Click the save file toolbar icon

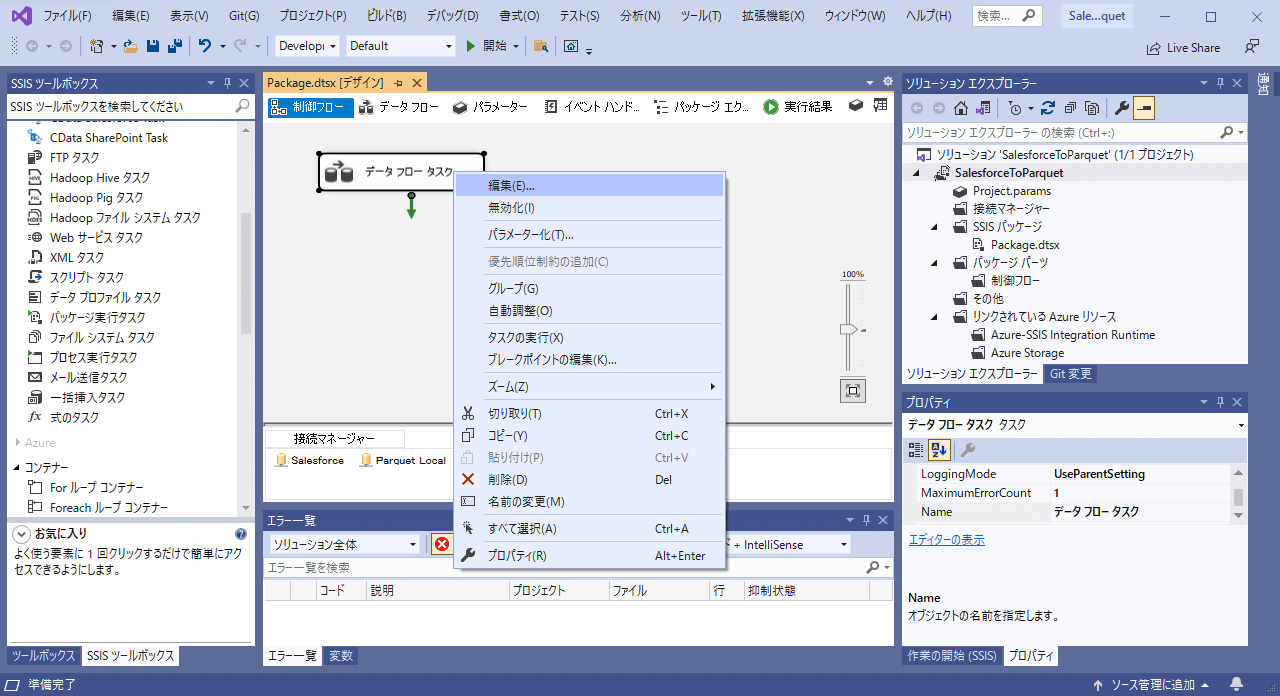[153, 46]
